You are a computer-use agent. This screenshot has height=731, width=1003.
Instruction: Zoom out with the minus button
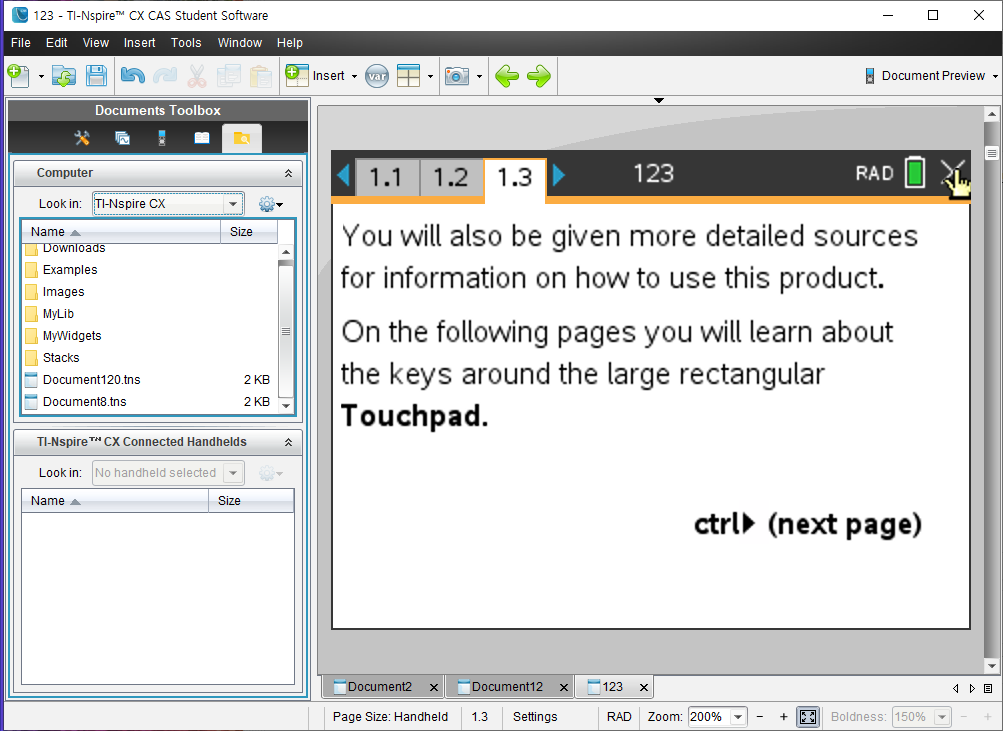760,717
